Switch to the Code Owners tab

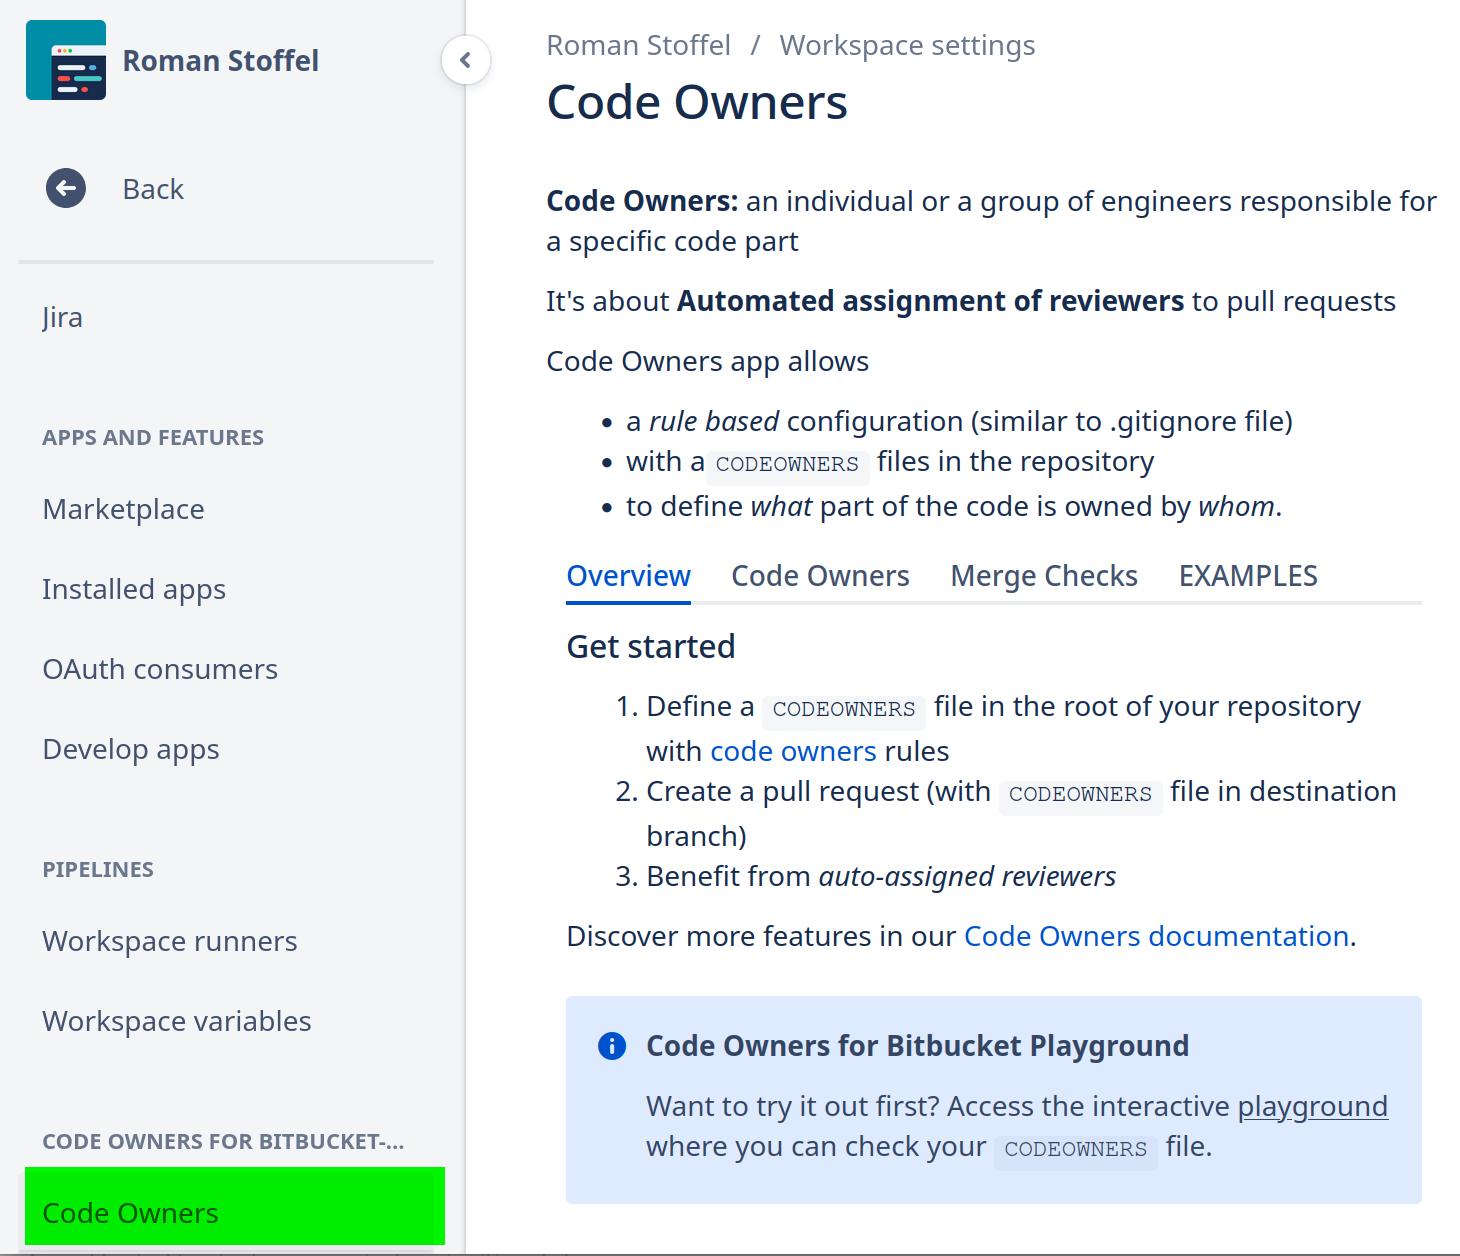(820, 576)
